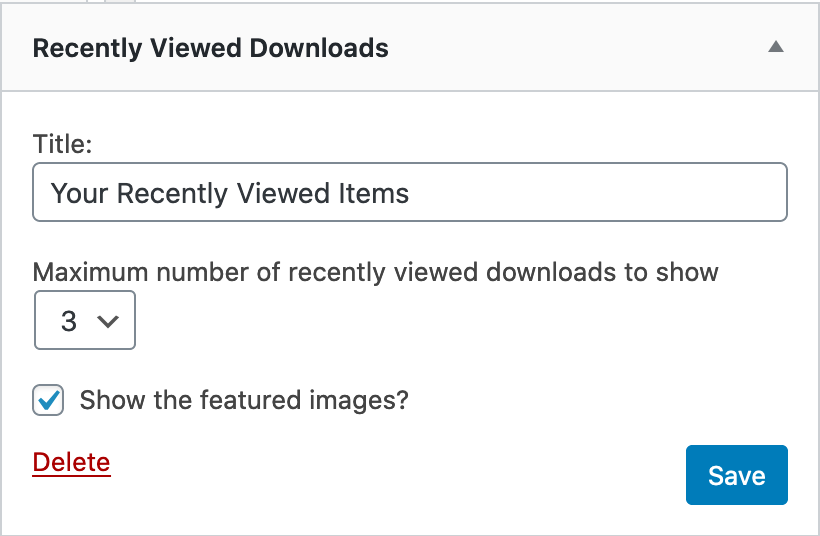Focus the Title input field
The height and width of the screenshot is (536, 820).
coord(410,192)
